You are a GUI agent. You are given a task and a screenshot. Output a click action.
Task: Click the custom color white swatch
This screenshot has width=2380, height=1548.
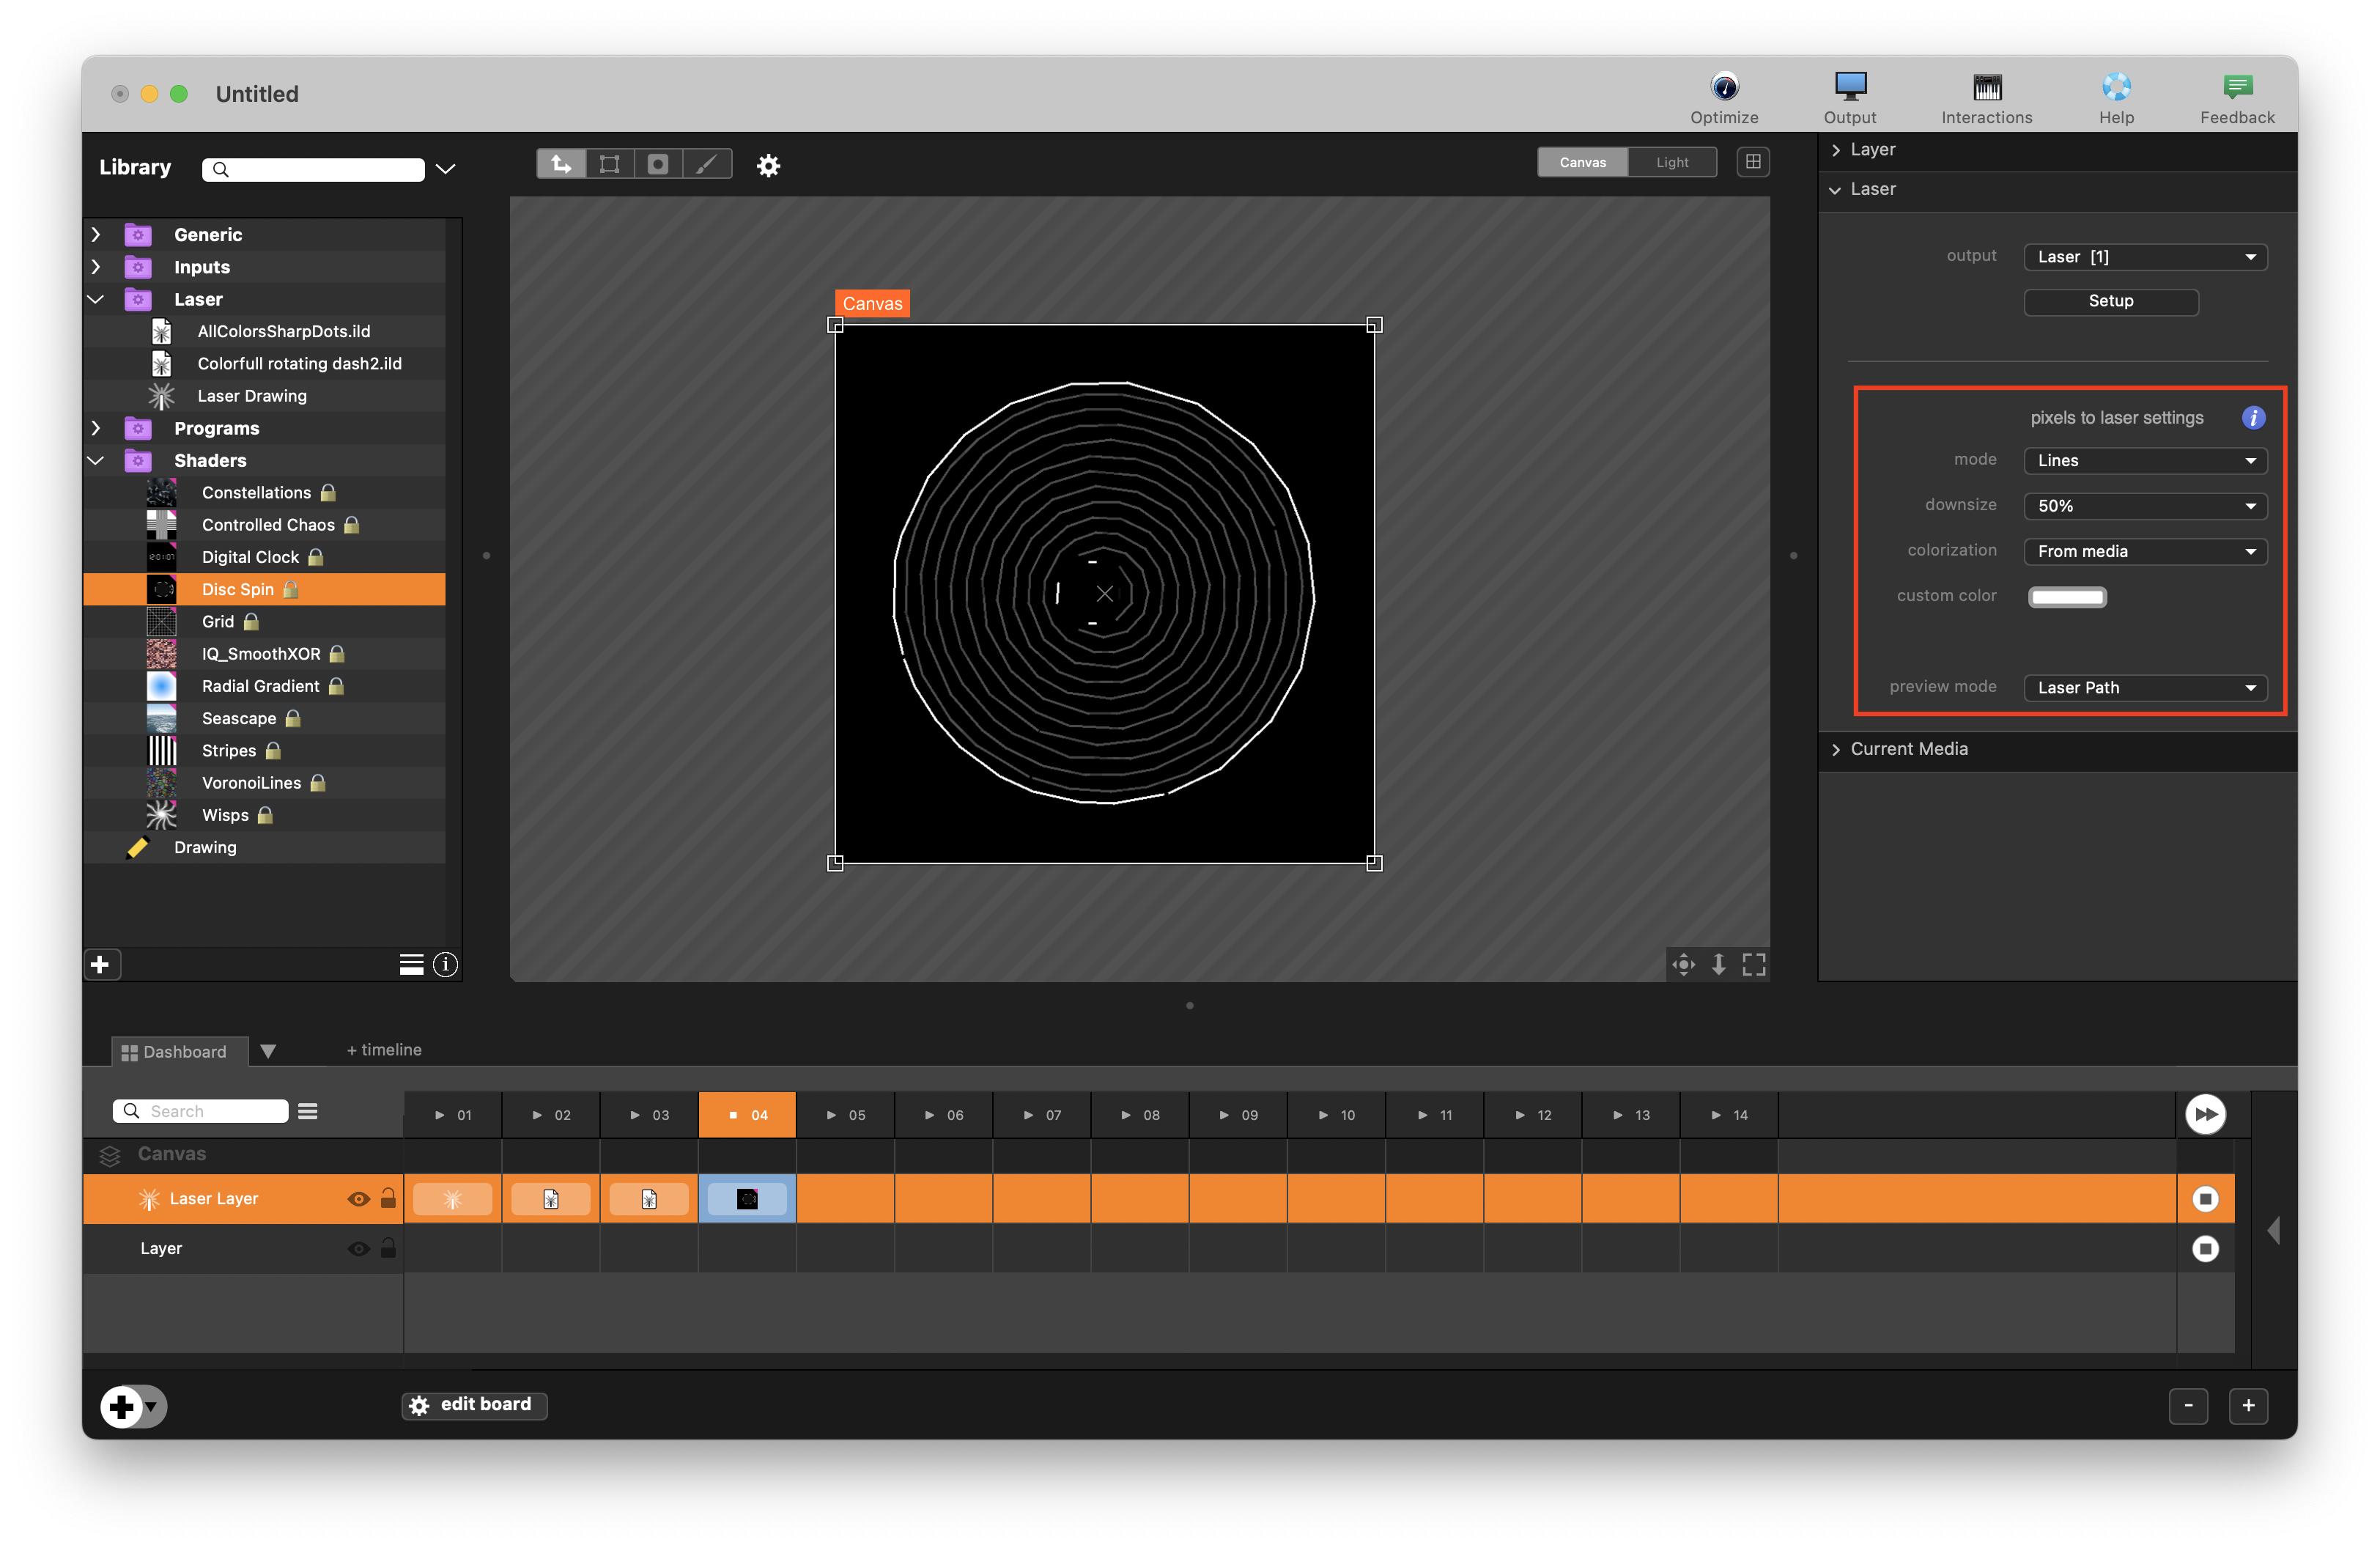tap(2066, 597)
